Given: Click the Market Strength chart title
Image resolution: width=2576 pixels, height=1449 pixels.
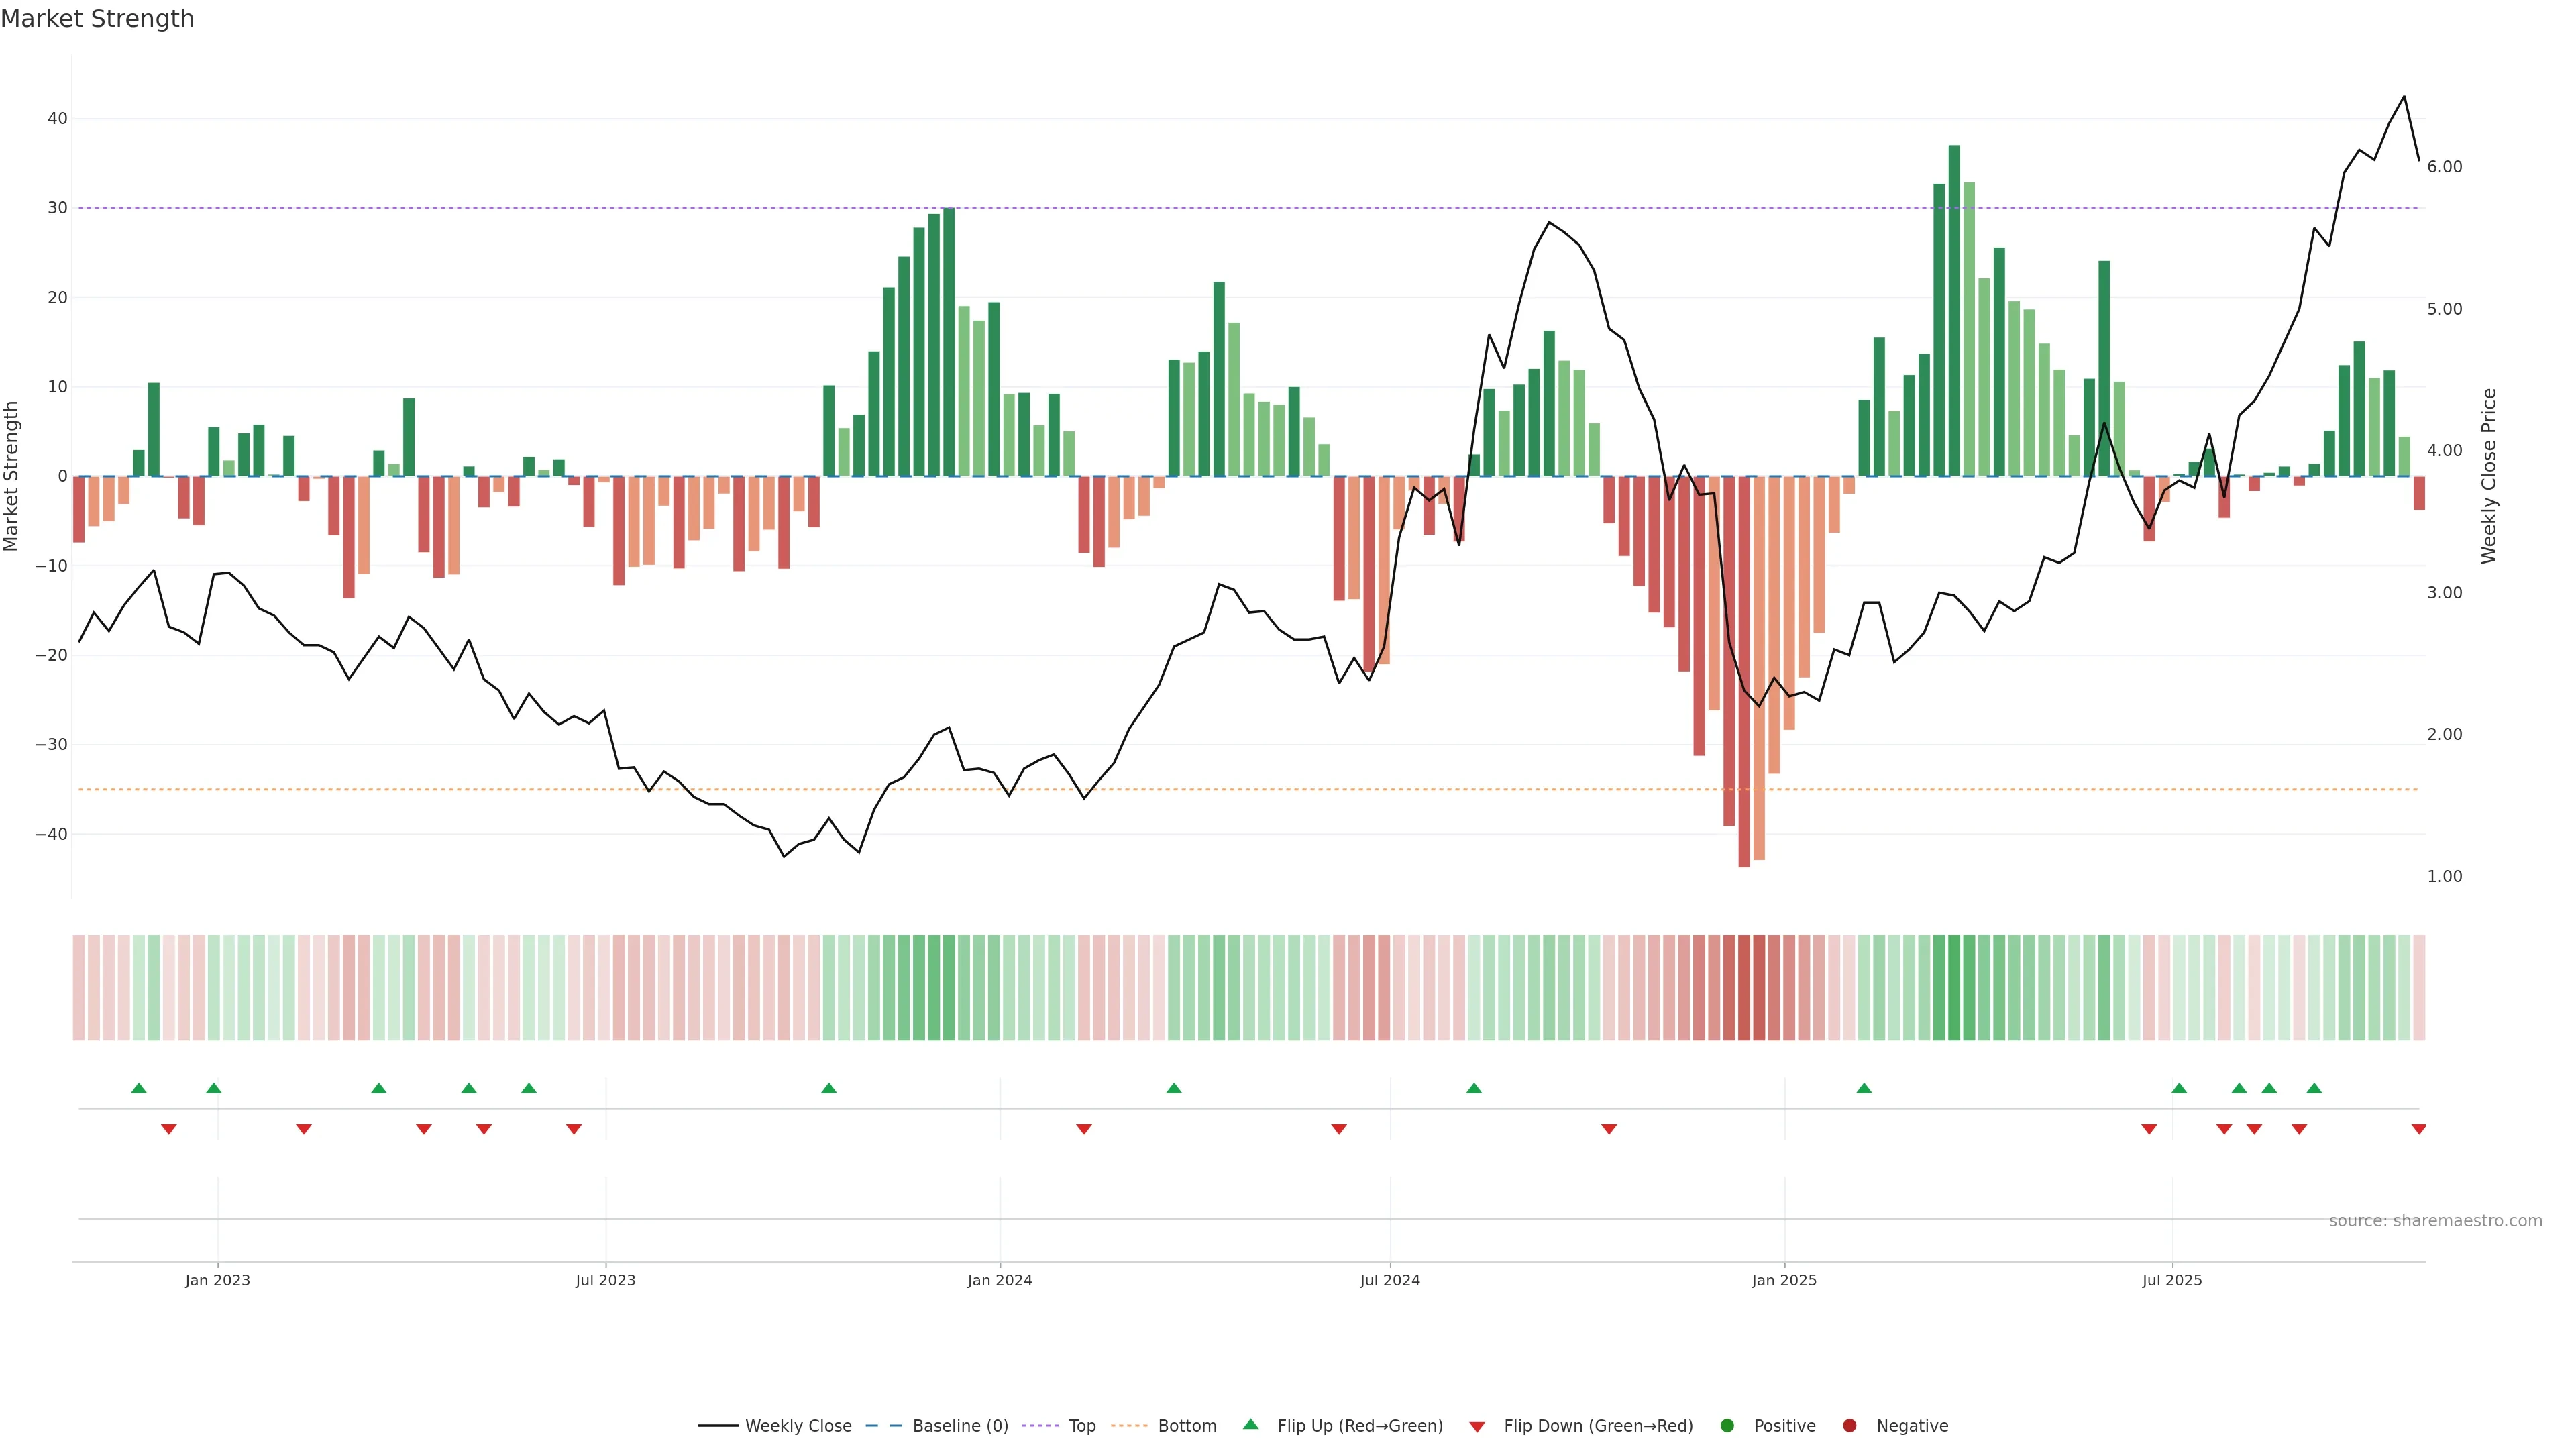Looking at the screenshot, I should (x=97, y=19).
